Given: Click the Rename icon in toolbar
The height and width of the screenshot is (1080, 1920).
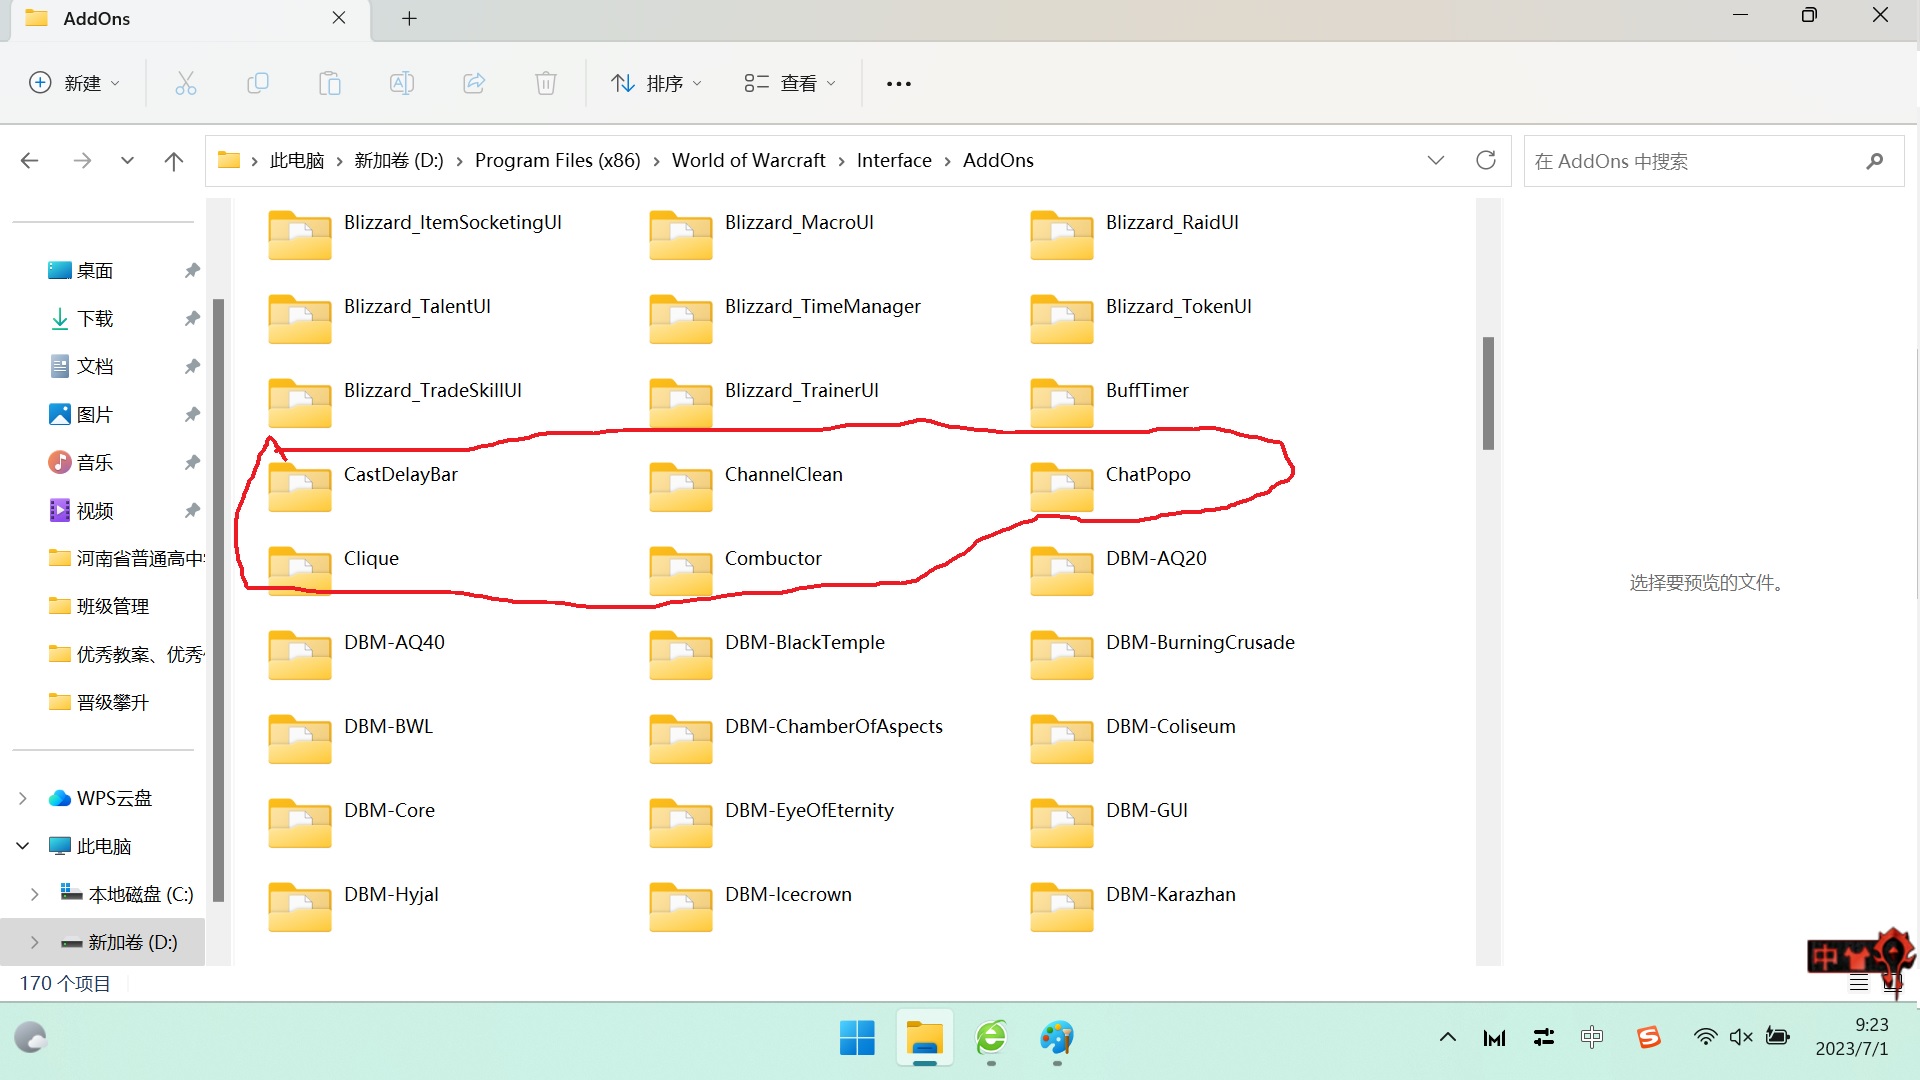Looking at the screenshot, I should [402, 83].
